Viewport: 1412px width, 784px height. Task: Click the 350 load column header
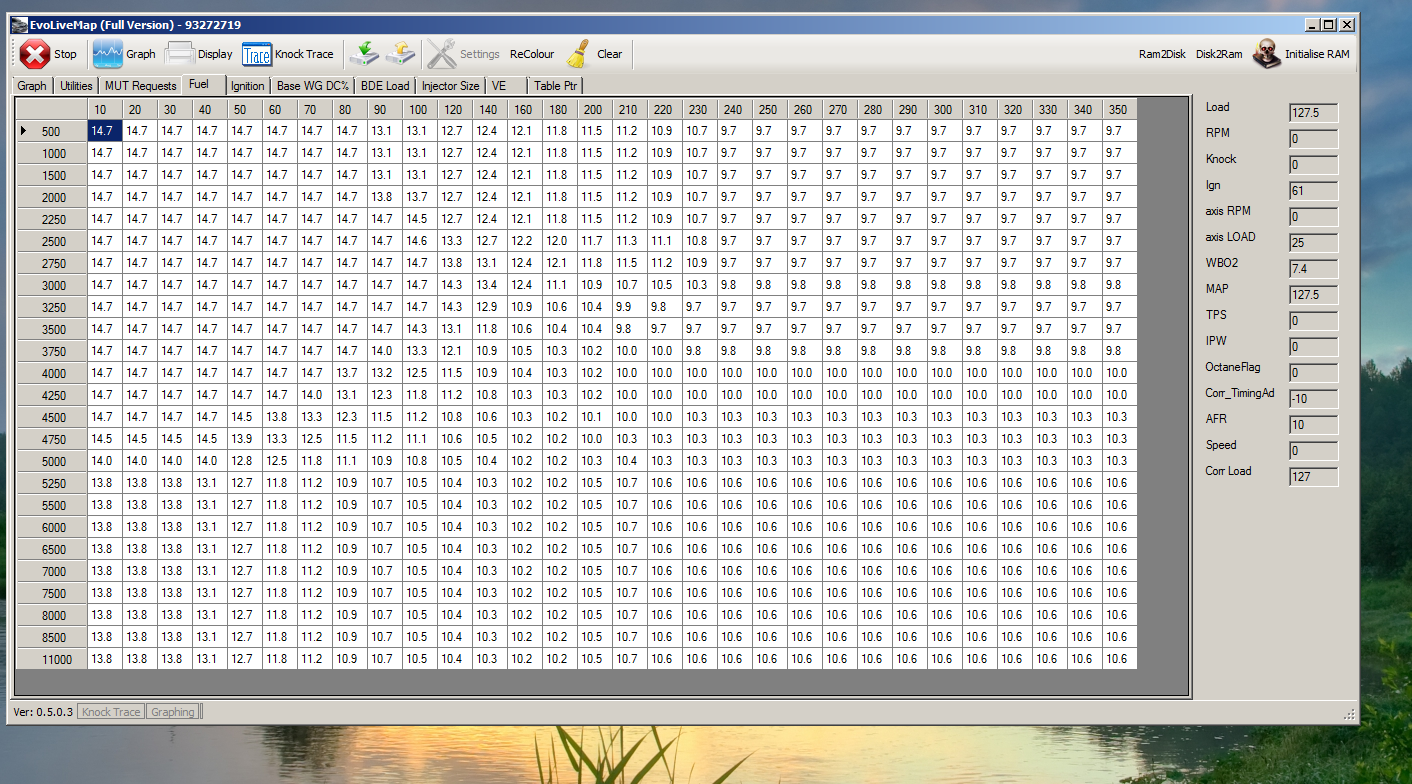(x=1118, y=109)
